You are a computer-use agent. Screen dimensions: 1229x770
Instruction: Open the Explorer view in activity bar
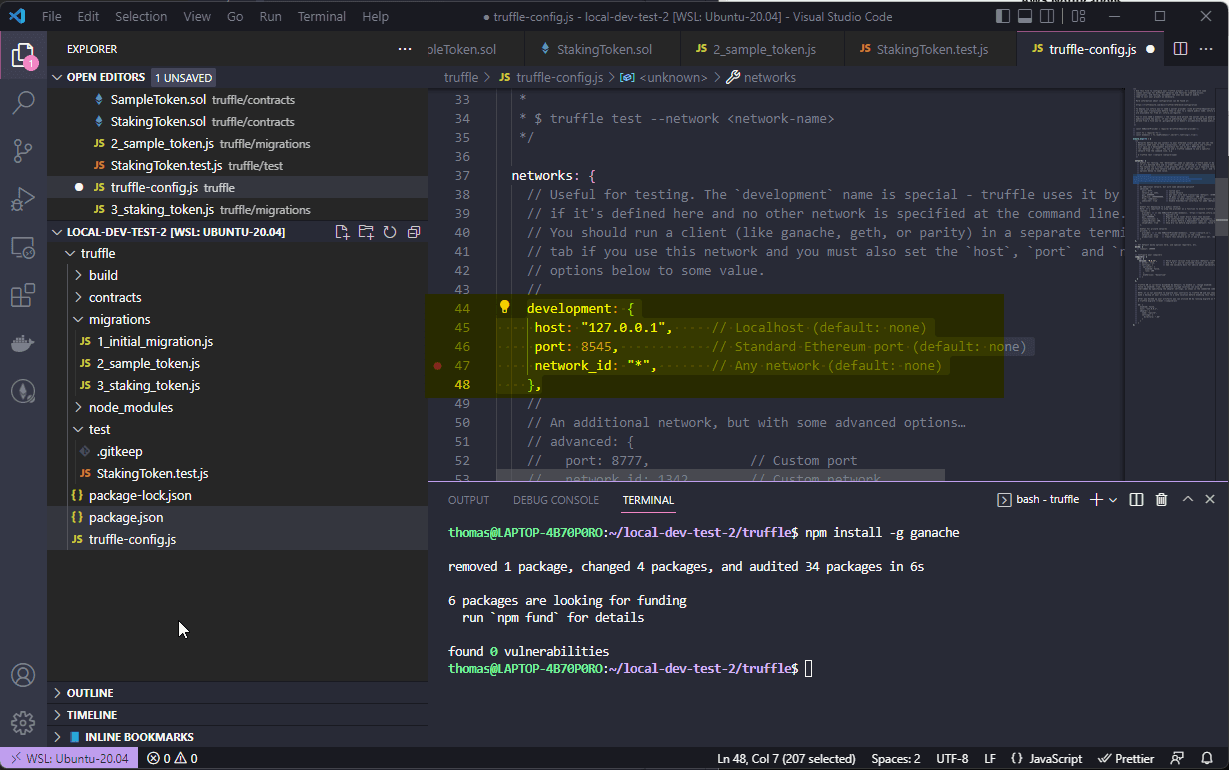tap(23, 56)
